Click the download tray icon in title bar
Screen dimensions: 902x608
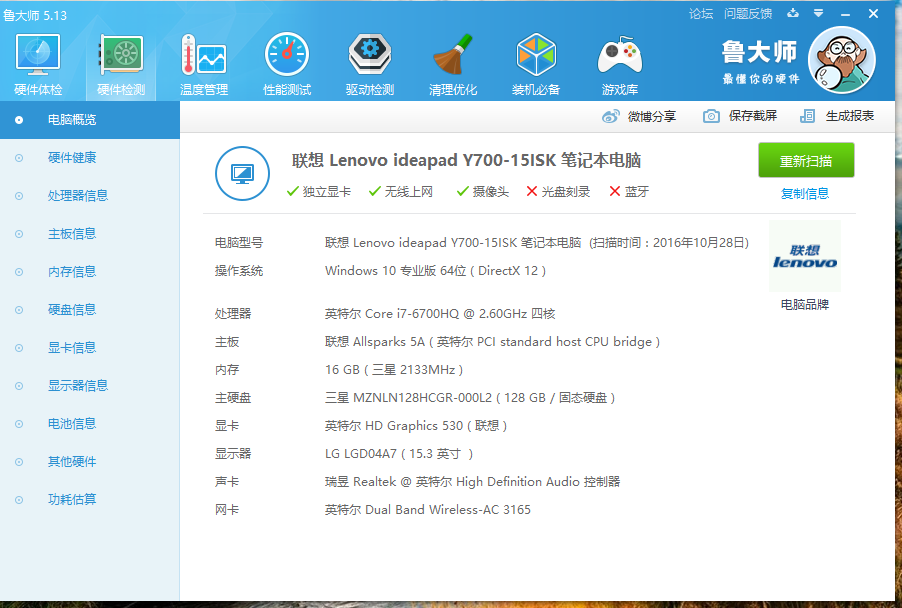(x=793, y=13)
